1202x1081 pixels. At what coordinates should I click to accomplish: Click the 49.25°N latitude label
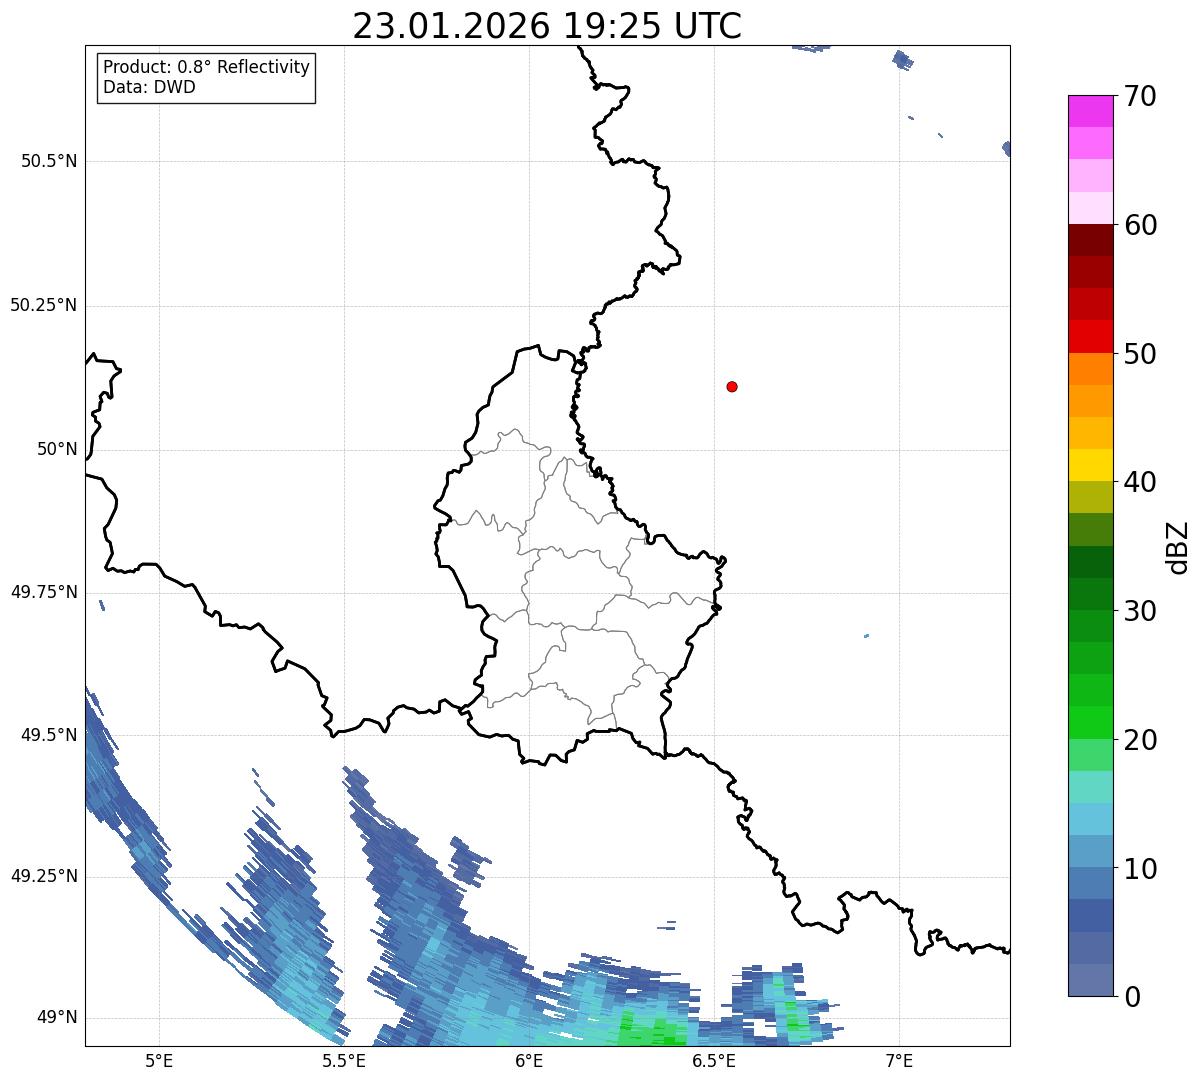tap(44, 876)
